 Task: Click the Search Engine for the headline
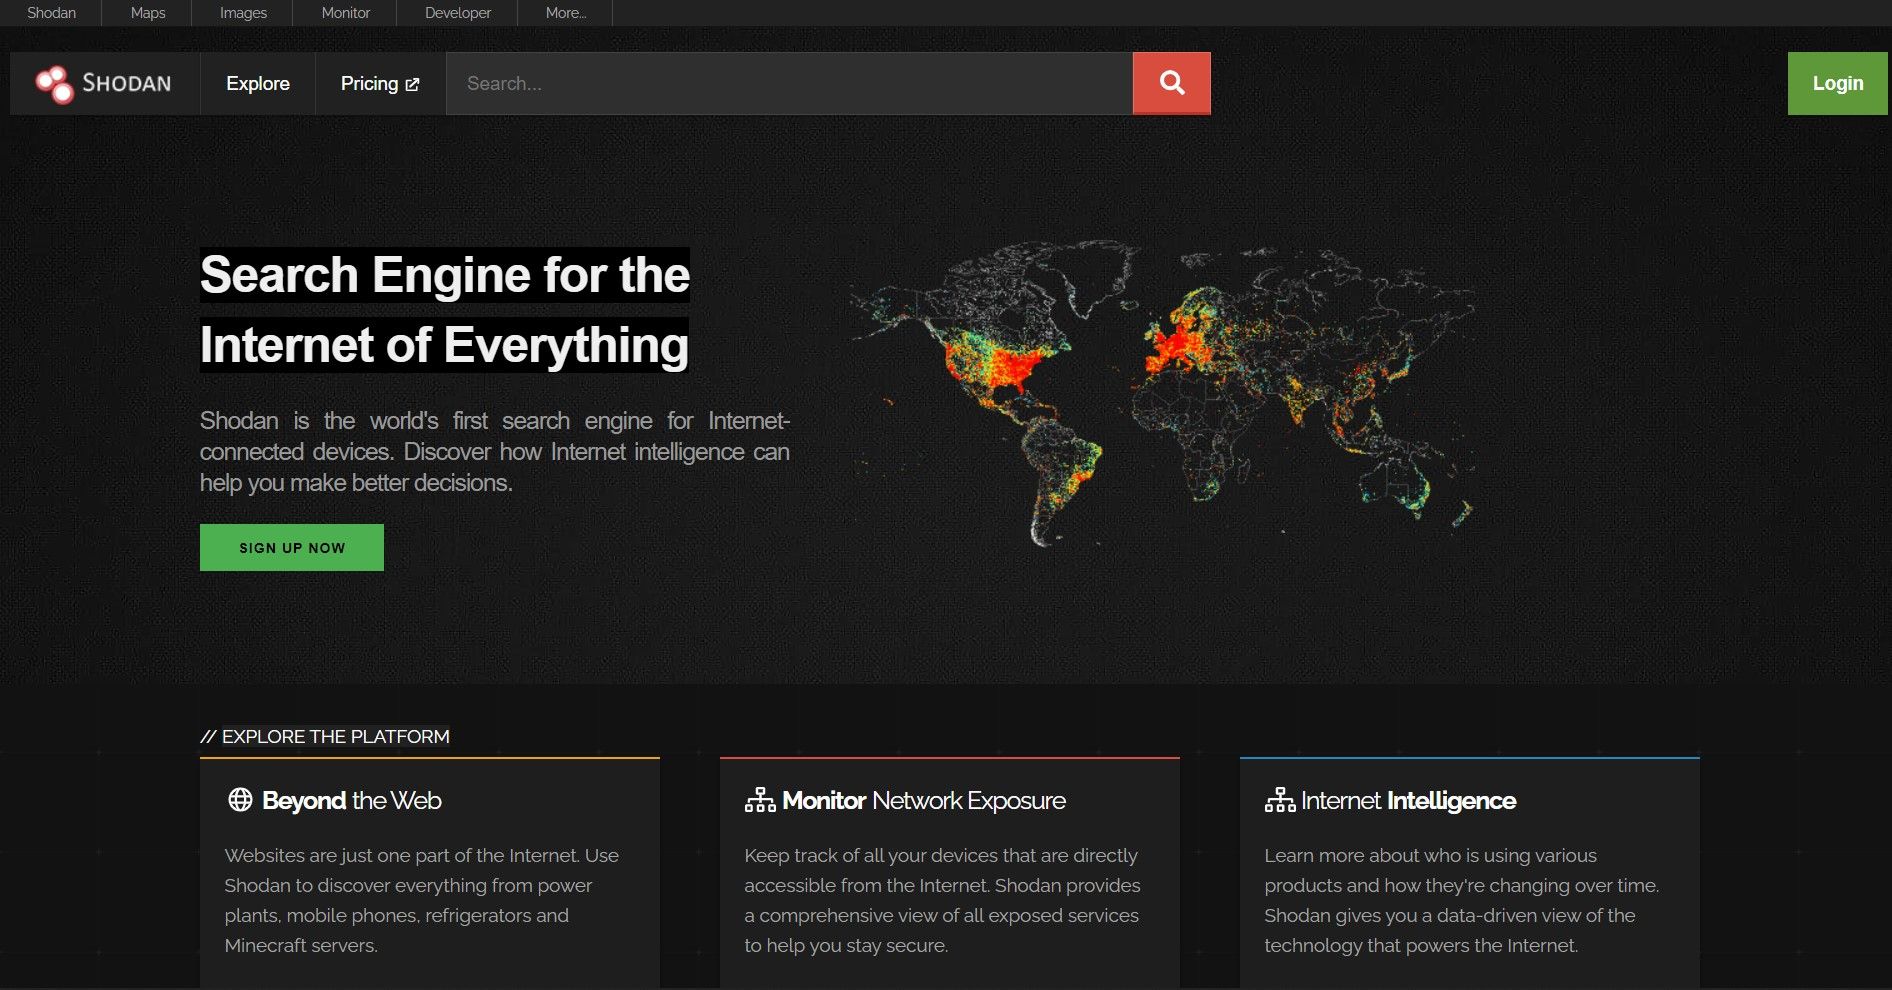click(445, 275)
